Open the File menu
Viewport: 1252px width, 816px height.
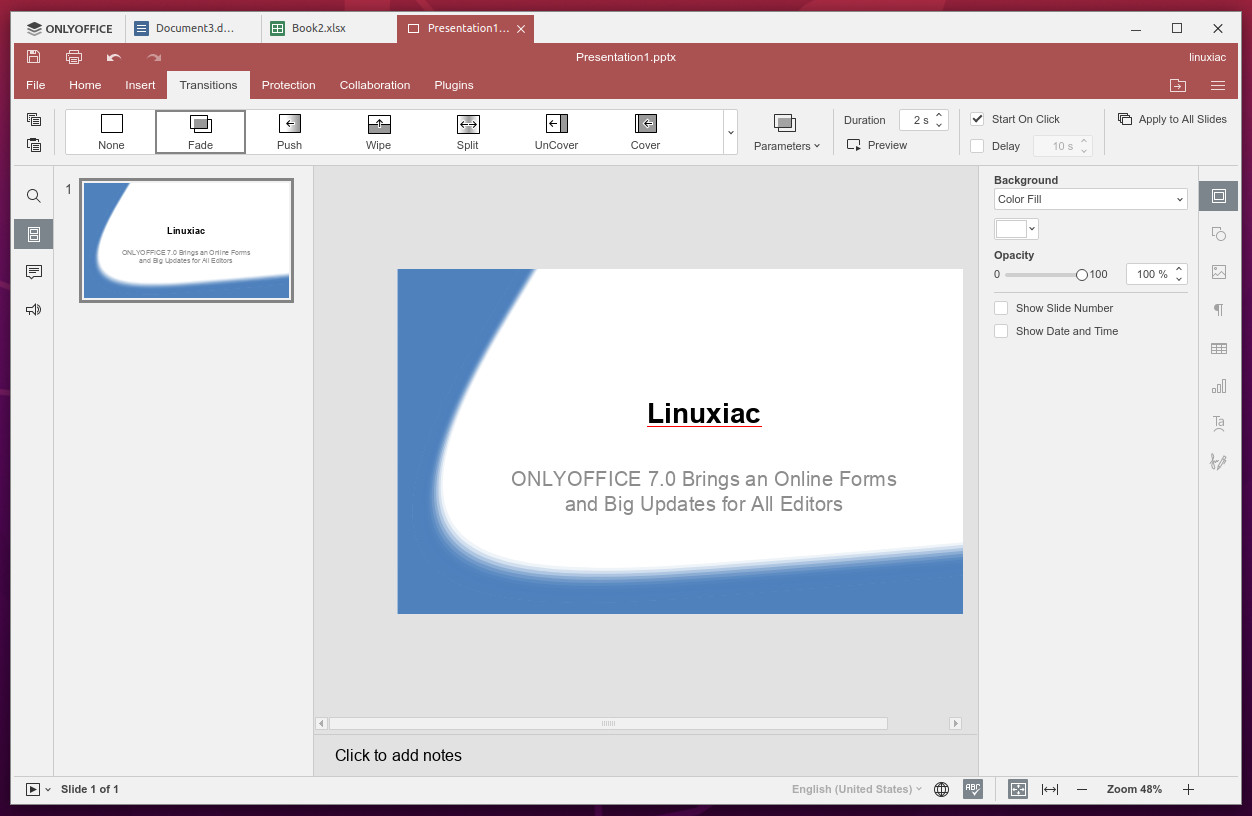(x=36, y=85)
